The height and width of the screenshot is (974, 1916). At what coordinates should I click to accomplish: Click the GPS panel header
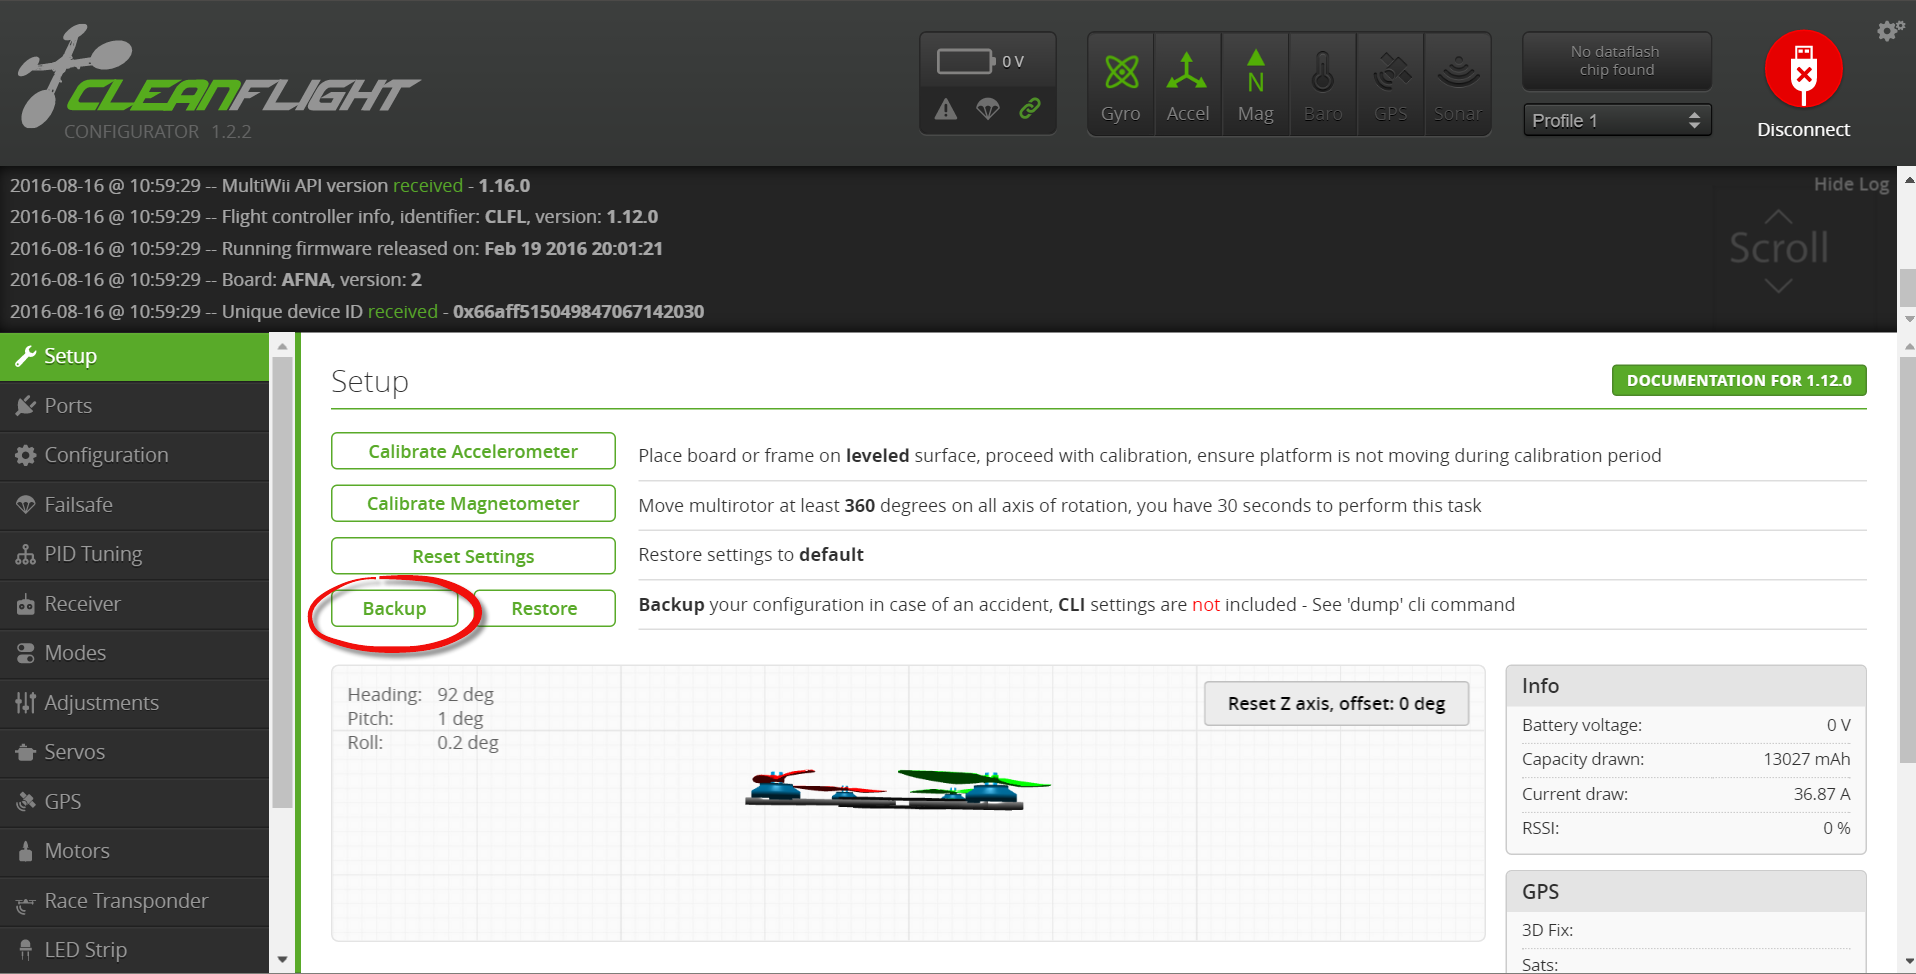pyautogui.click(x=1686, y=892)
